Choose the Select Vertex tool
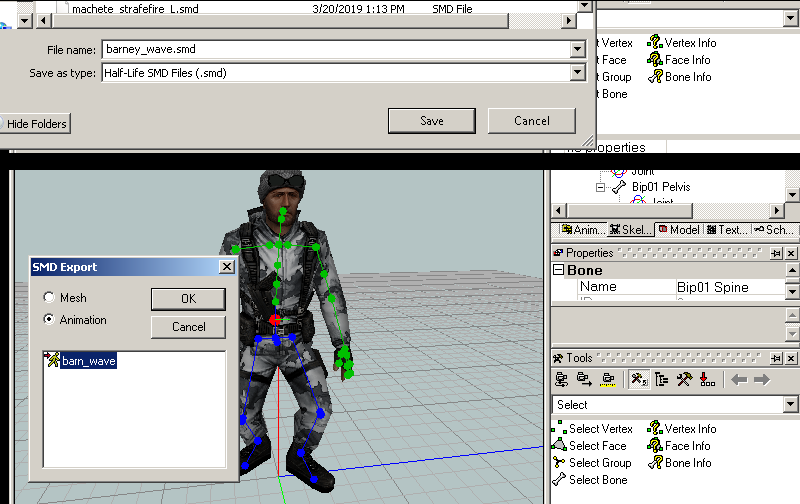Screen dimensions: 800x504 click(593, 429)
